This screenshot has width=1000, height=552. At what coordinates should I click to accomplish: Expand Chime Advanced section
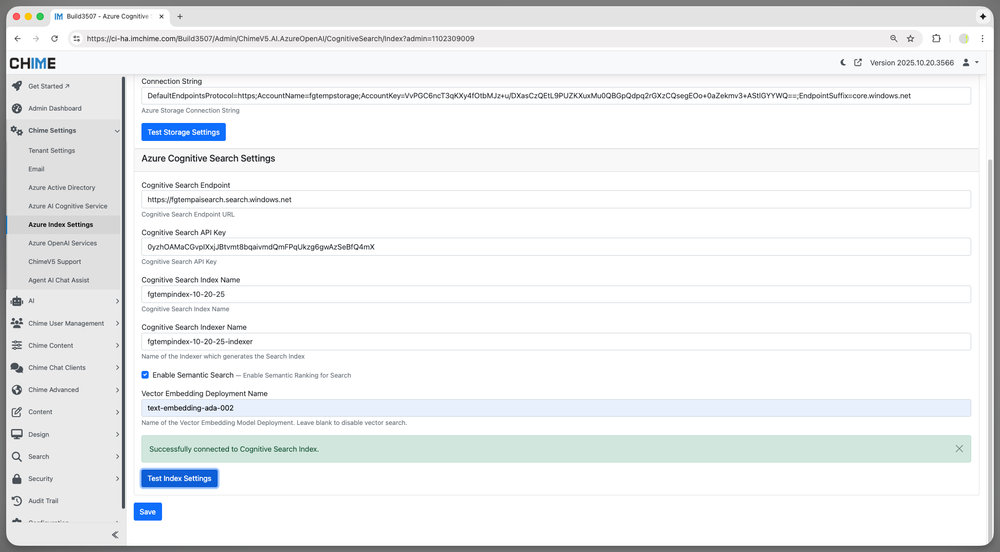[117, 389]
